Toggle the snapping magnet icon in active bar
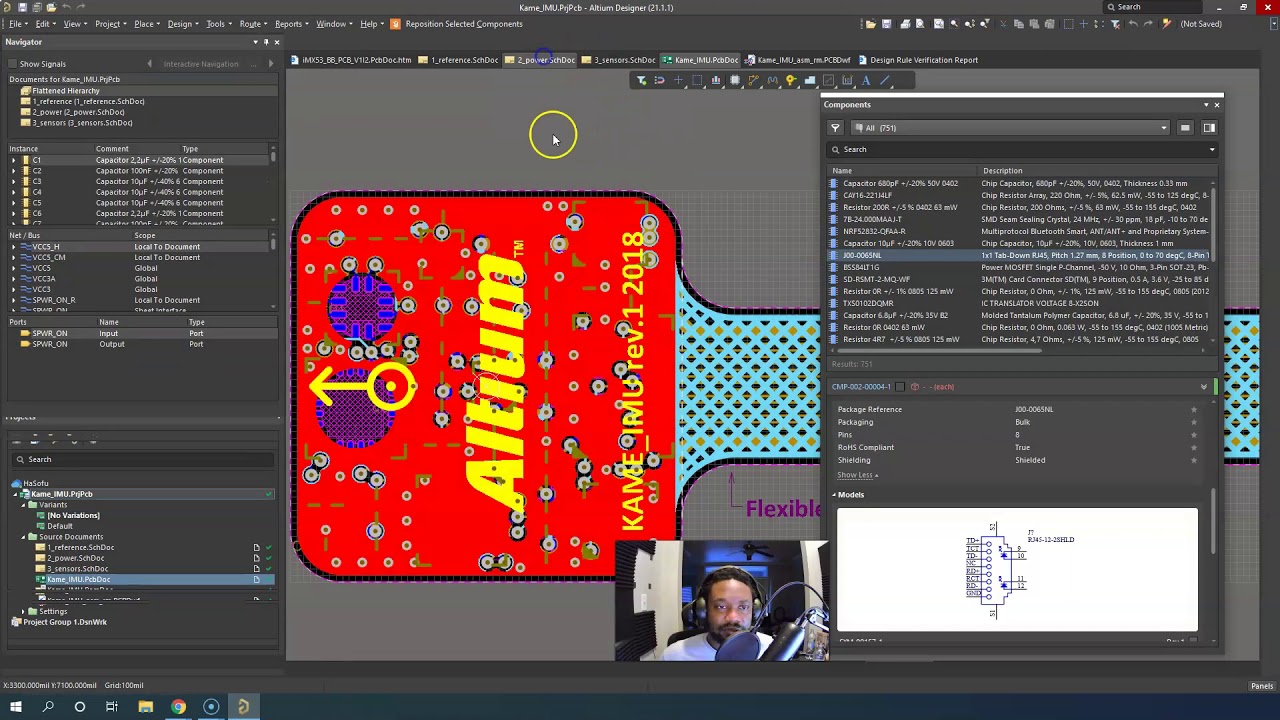1280x720 pixels. pyautogui.click(x=659, y=80)
